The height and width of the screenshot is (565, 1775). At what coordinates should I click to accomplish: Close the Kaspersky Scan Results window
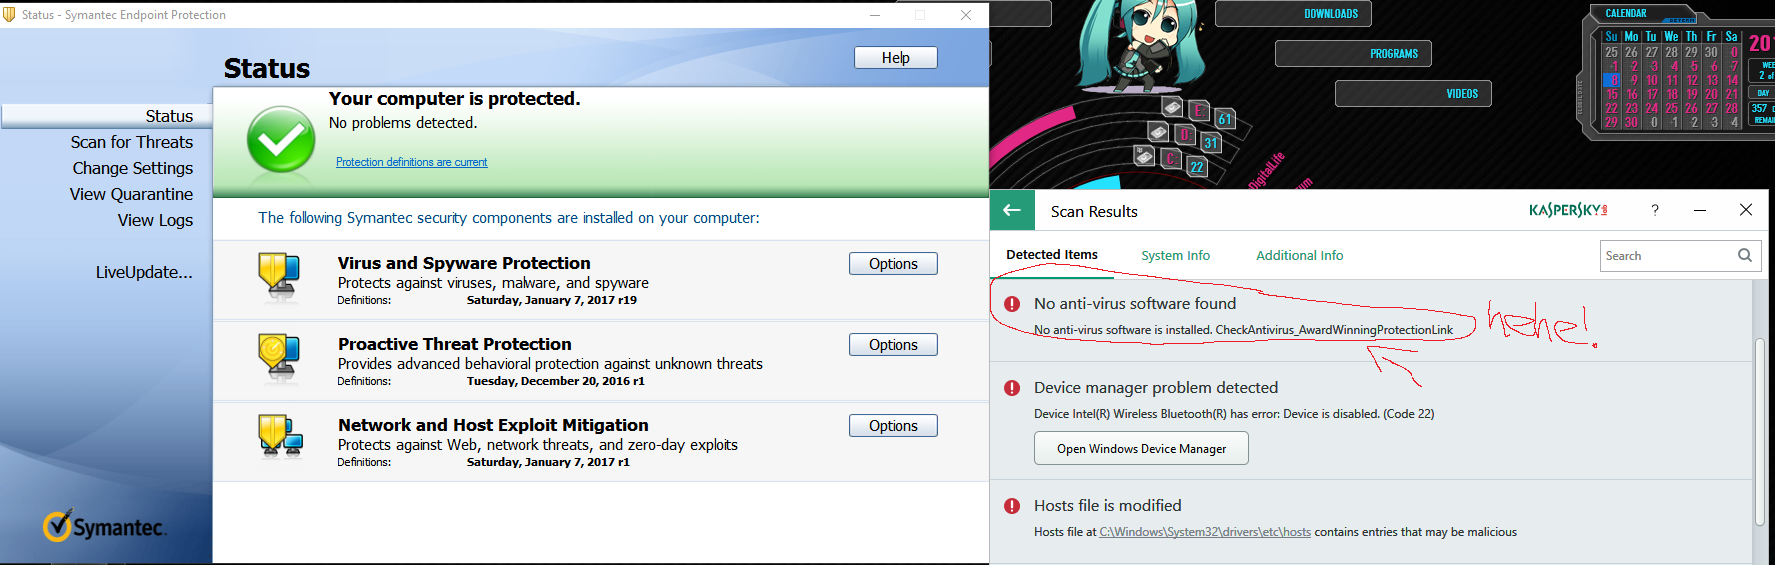pyautogui.click(x=1746, y=210)
